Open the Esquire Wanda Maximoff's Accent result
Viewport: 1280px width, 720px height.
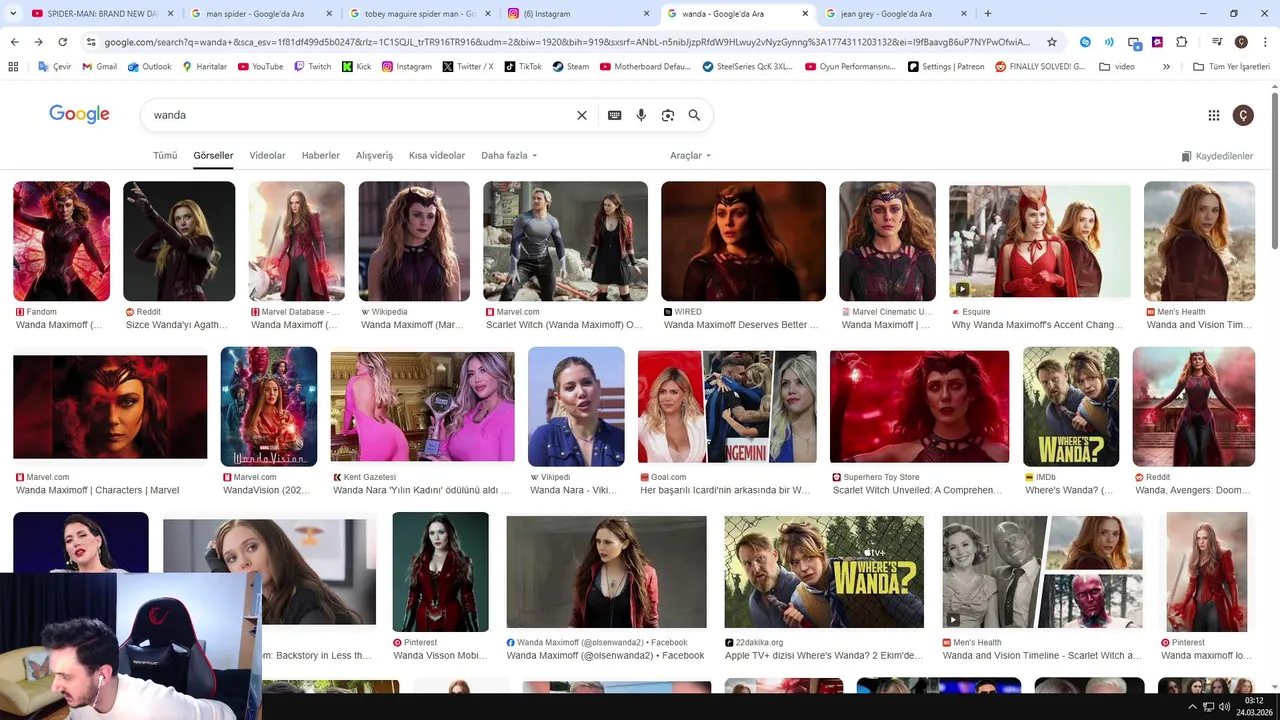tap(1037, 325)
